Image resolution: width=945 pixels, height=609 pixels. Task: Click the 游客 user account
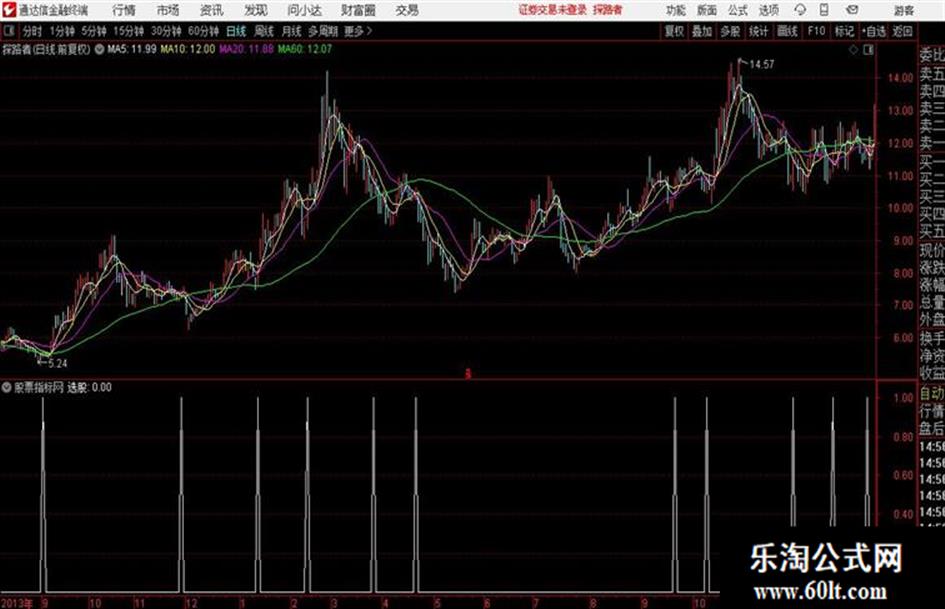tap(904, 10)
